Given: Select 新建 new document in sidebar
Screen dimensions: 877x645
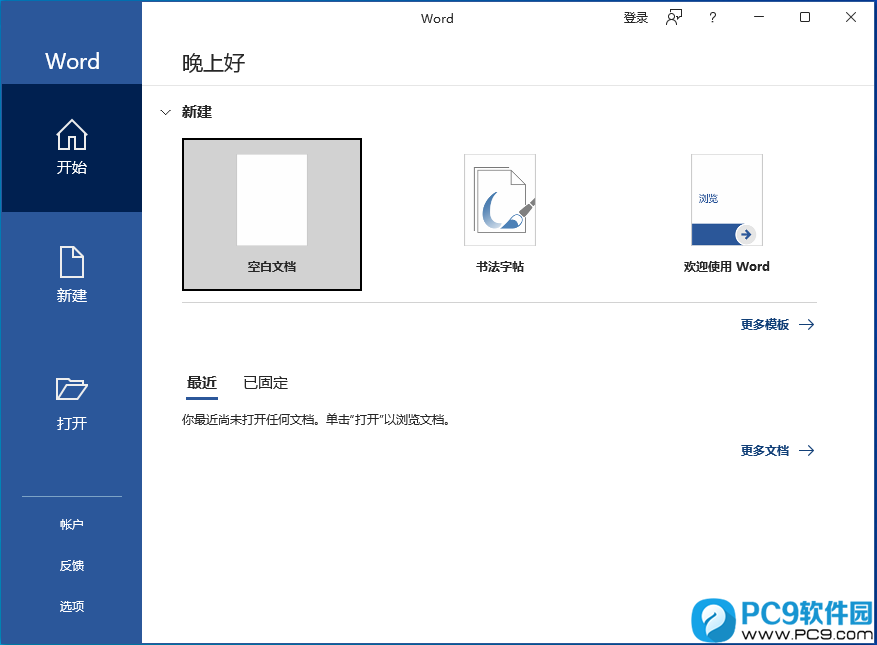Looking at the screenshot, I should tap(72, 275).
